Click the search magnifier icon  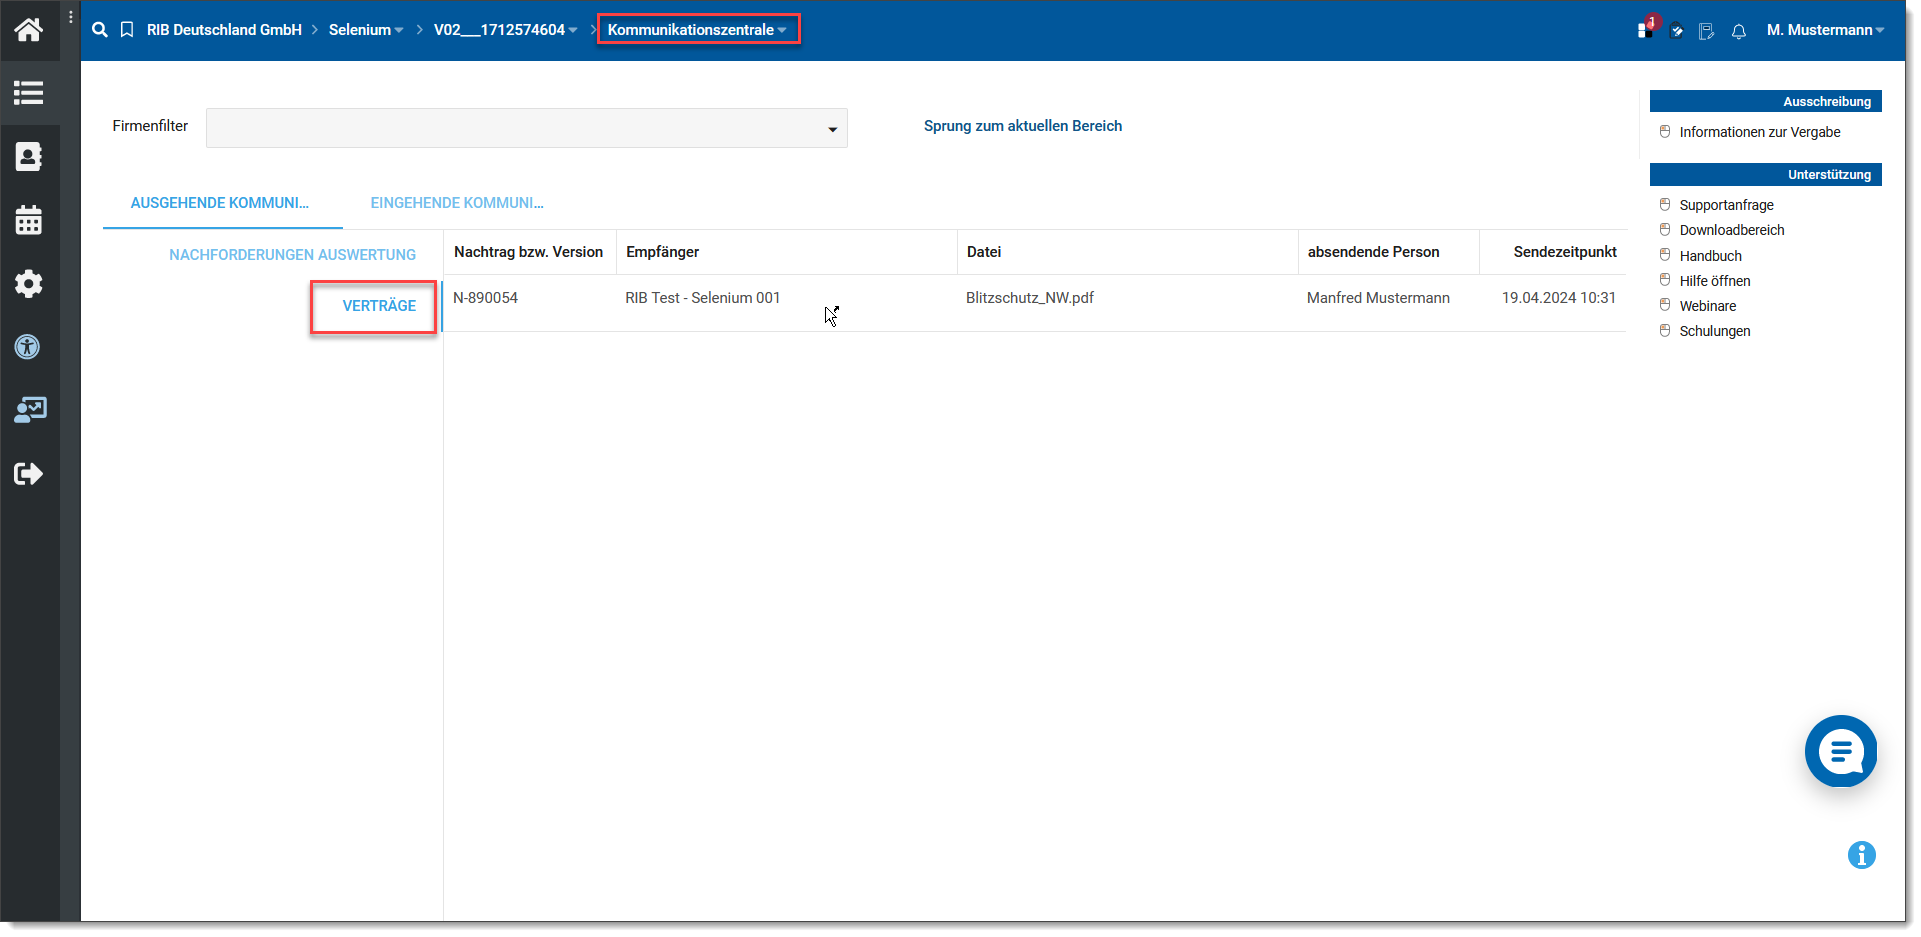tap(100, 30)
